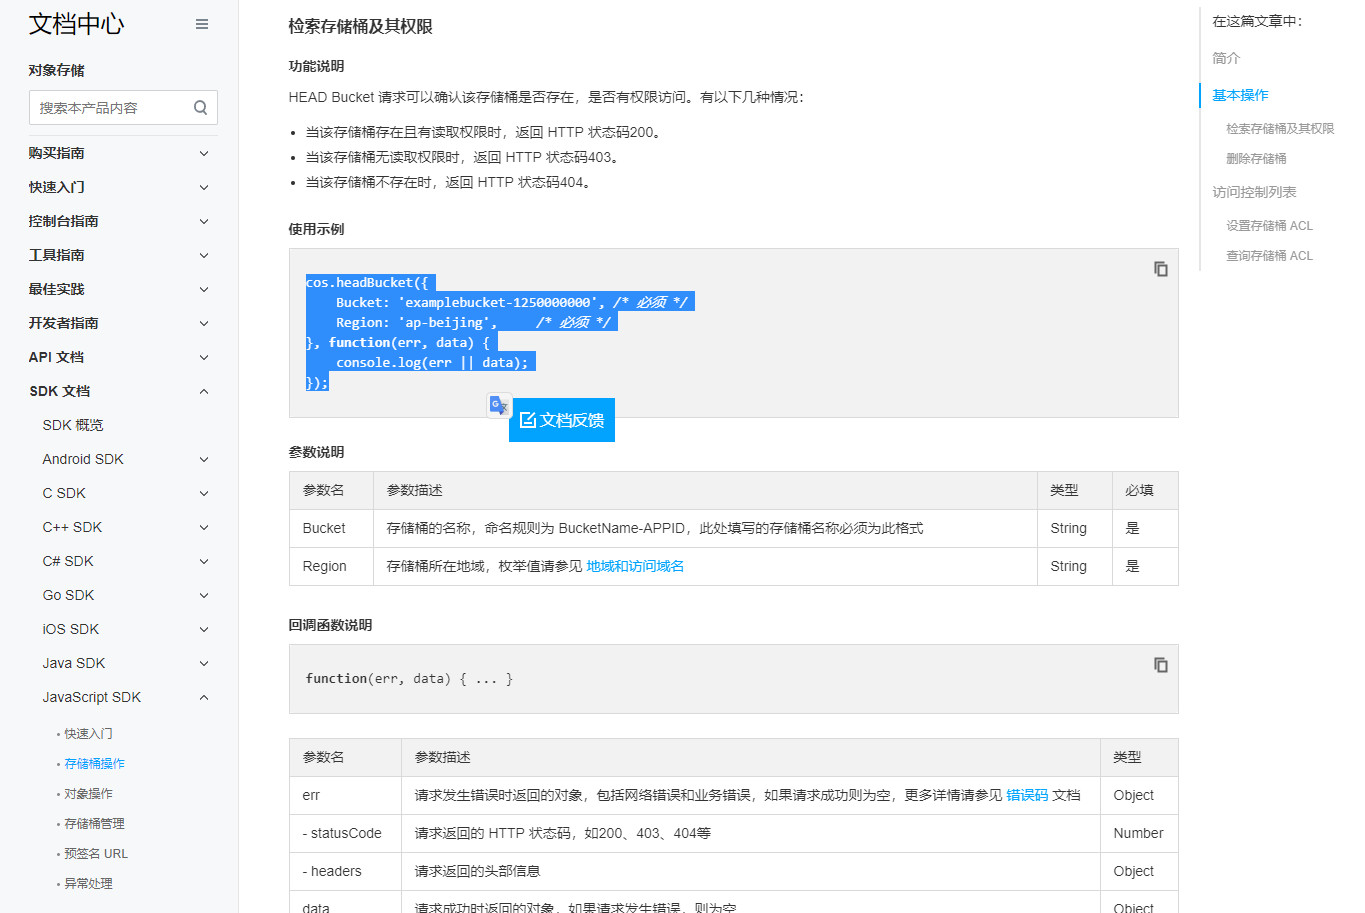
Task: Click the search magnifier icon
Action: click(x=200, y=108)
